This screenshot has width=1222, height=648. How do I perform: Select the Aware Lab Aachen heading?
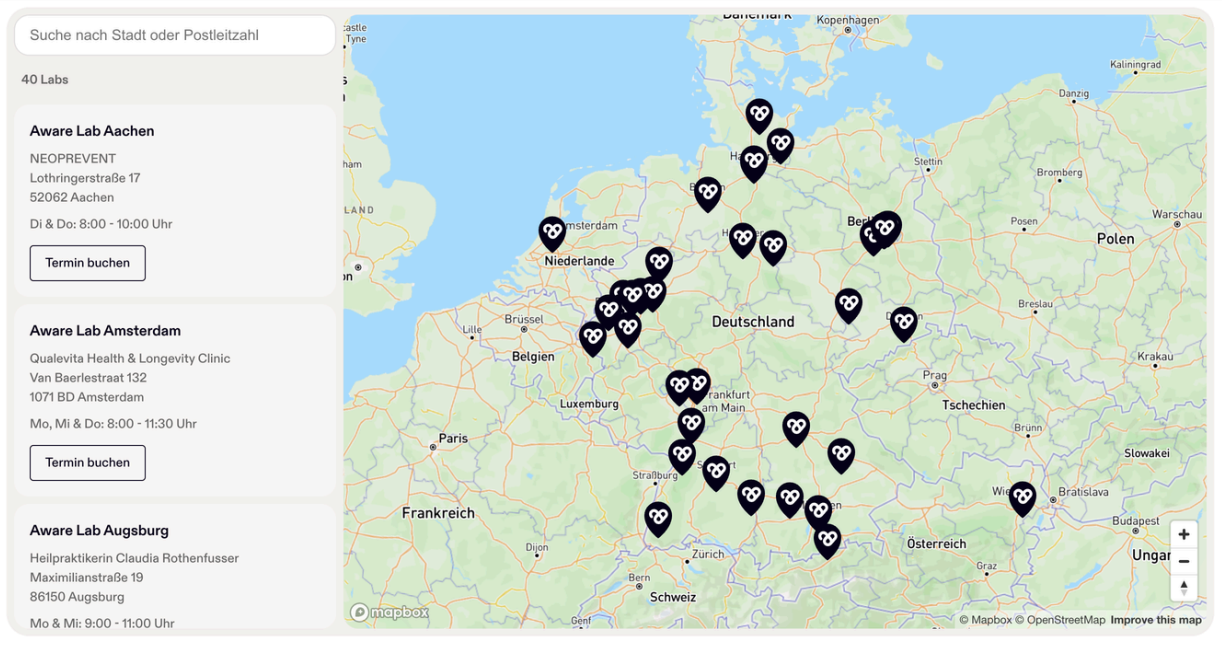click(x=92, y=131)
